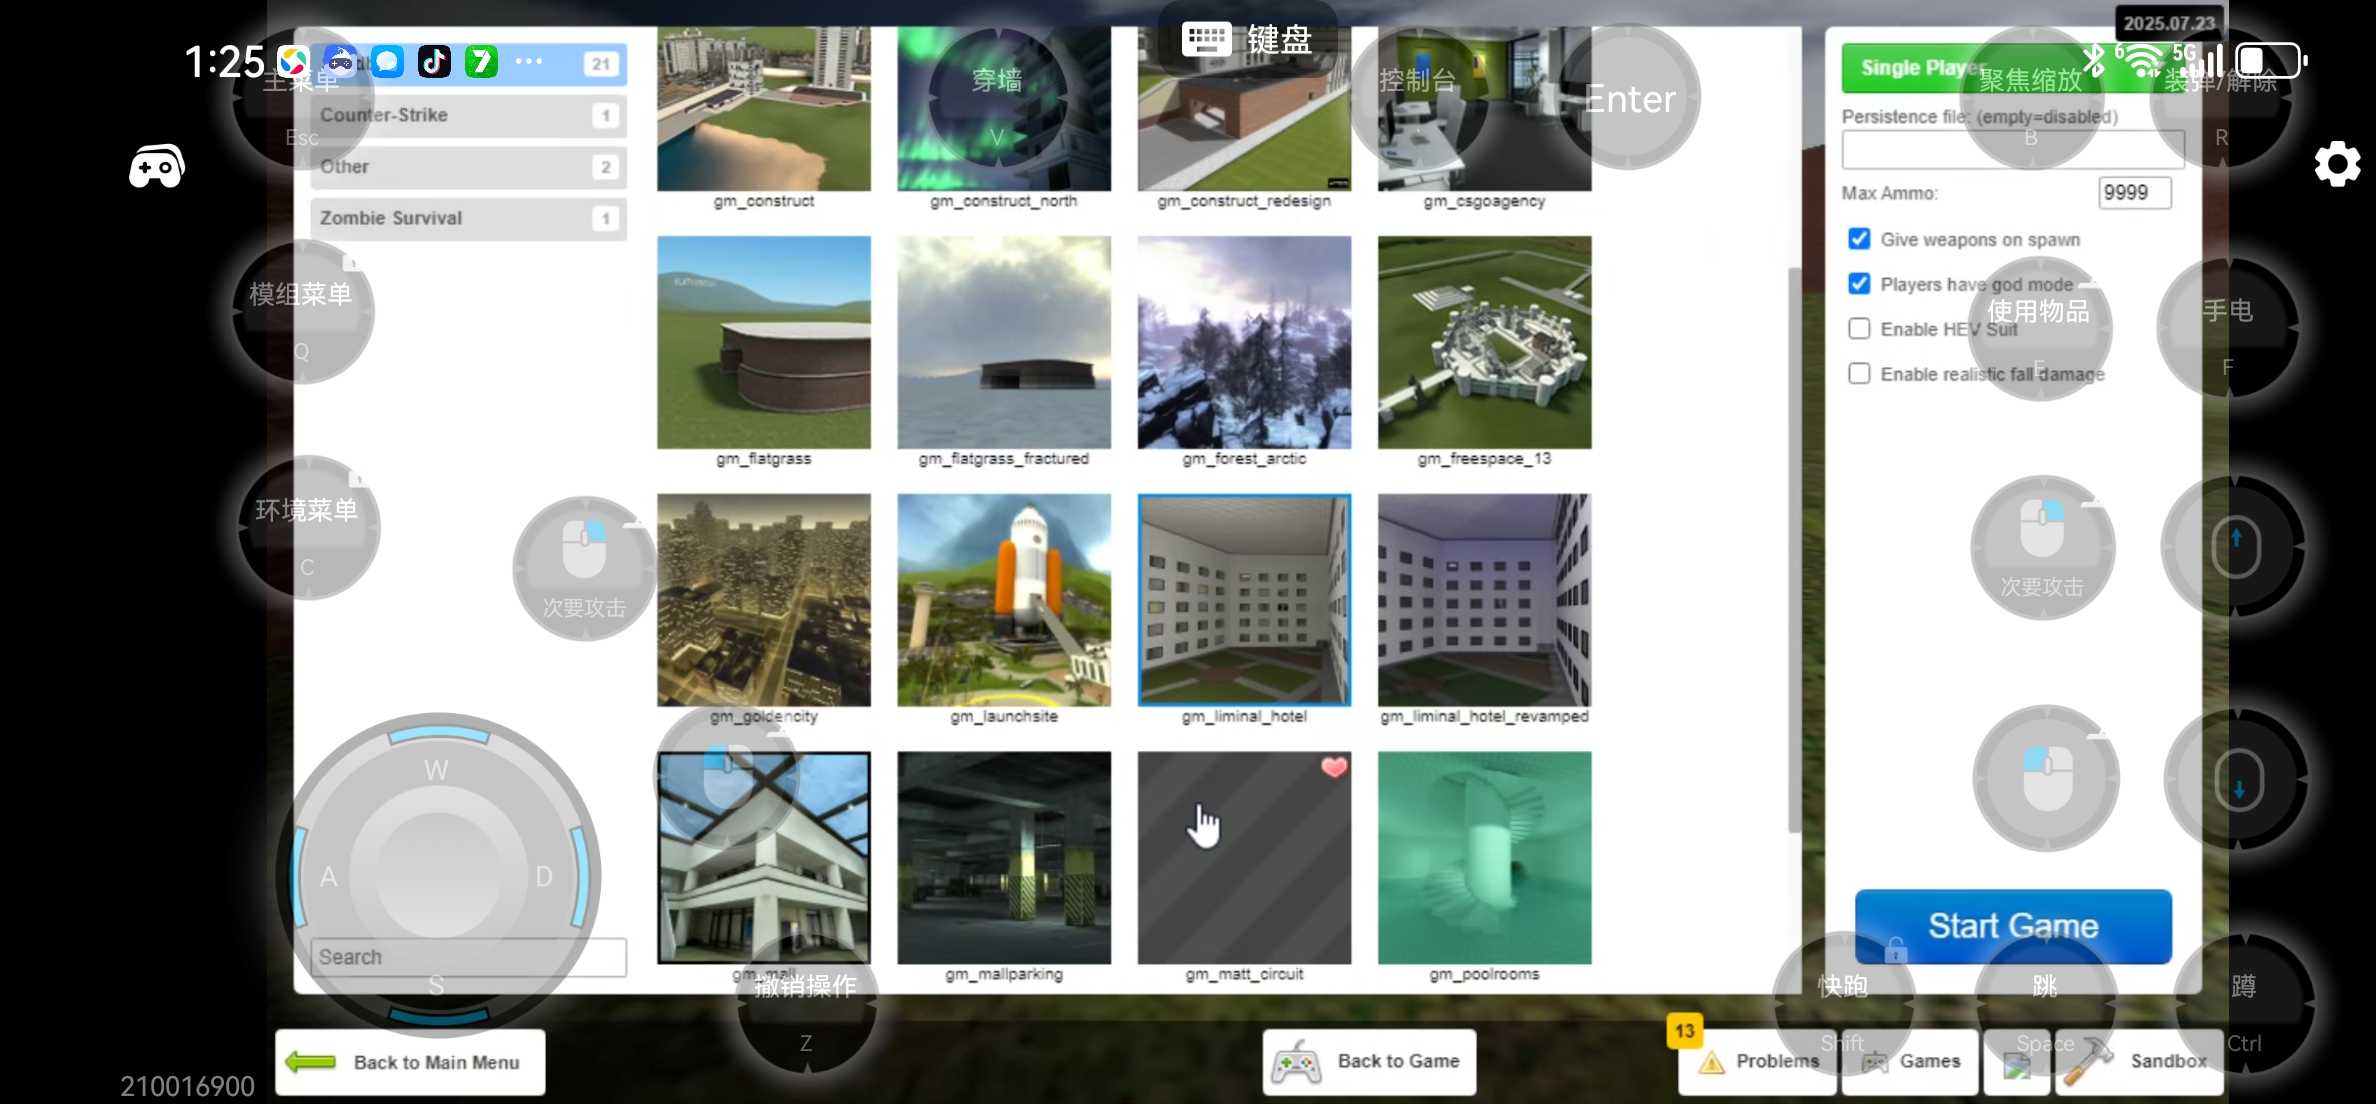
Task: Open the TikTok notification icon
Action: tap(434, 62)
